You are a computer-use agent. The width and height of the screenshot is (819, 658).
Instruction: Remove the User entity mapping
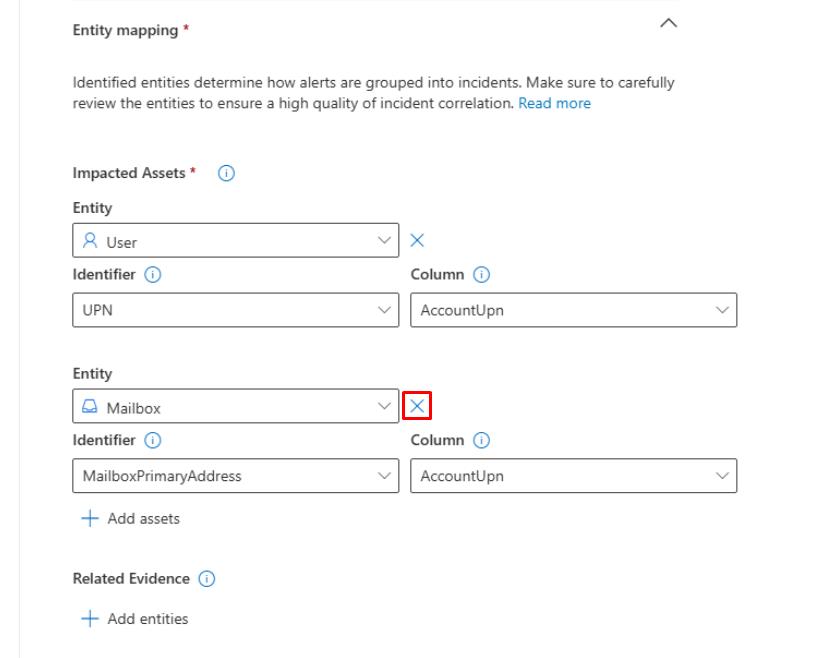417,240
